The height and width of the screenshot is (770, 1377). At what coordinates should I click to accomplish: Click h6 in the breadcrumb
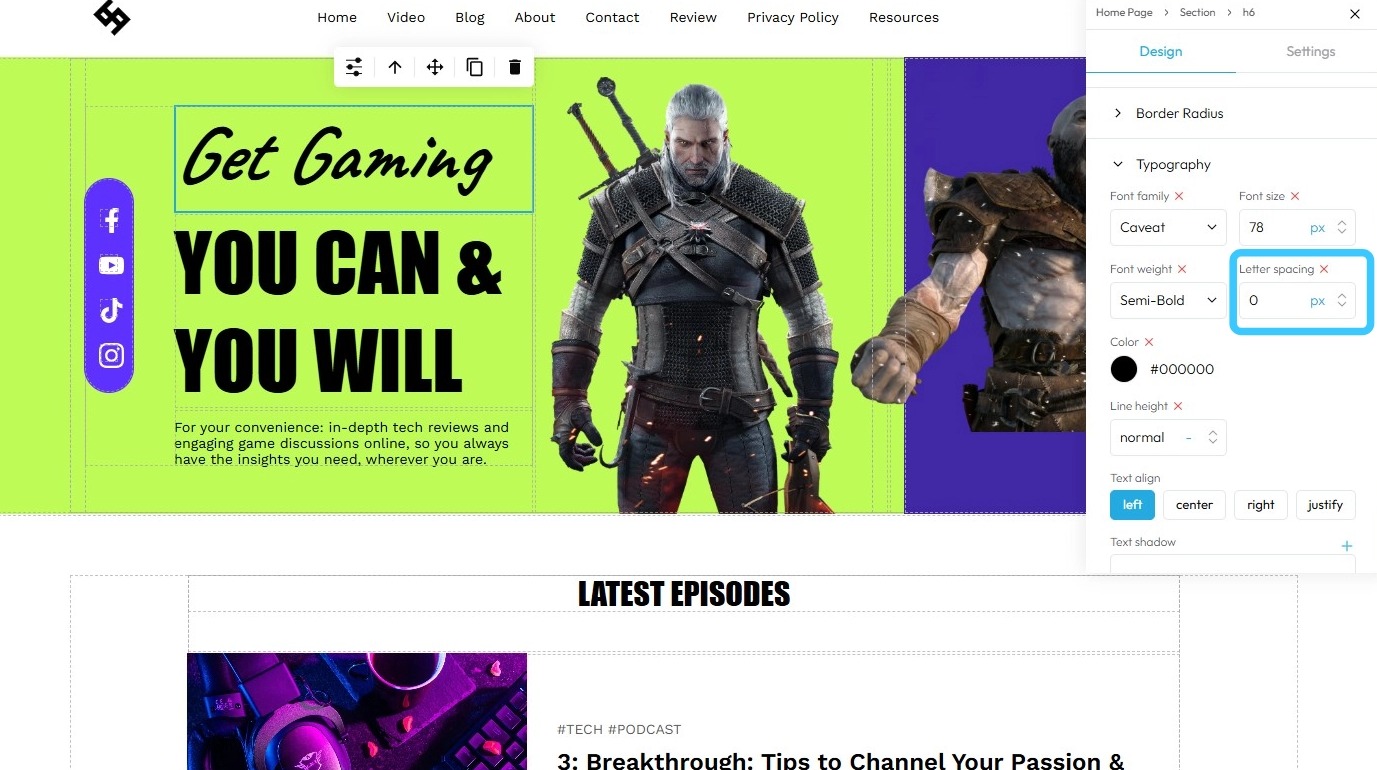click(x=1248, y=13)
